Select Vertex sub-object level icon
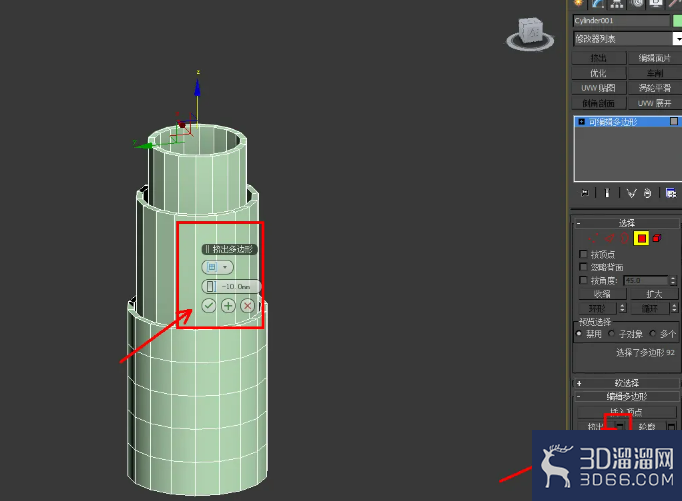The height and width of the screenshot is (501, 682). 593,238
